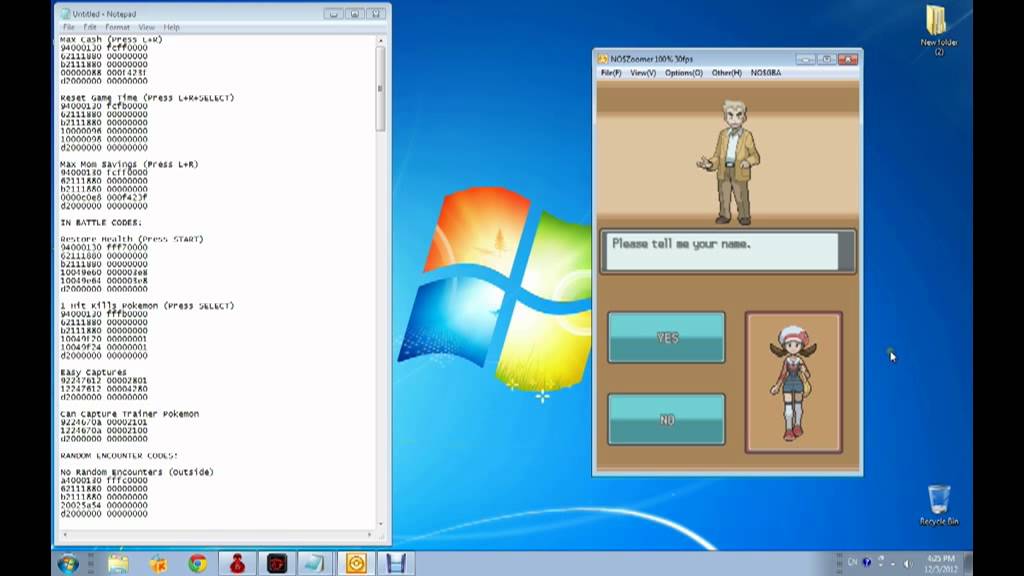Viewport: 1024px width, 576px height.
Task: Choose YES in the game
Action: tap(666, 337)
